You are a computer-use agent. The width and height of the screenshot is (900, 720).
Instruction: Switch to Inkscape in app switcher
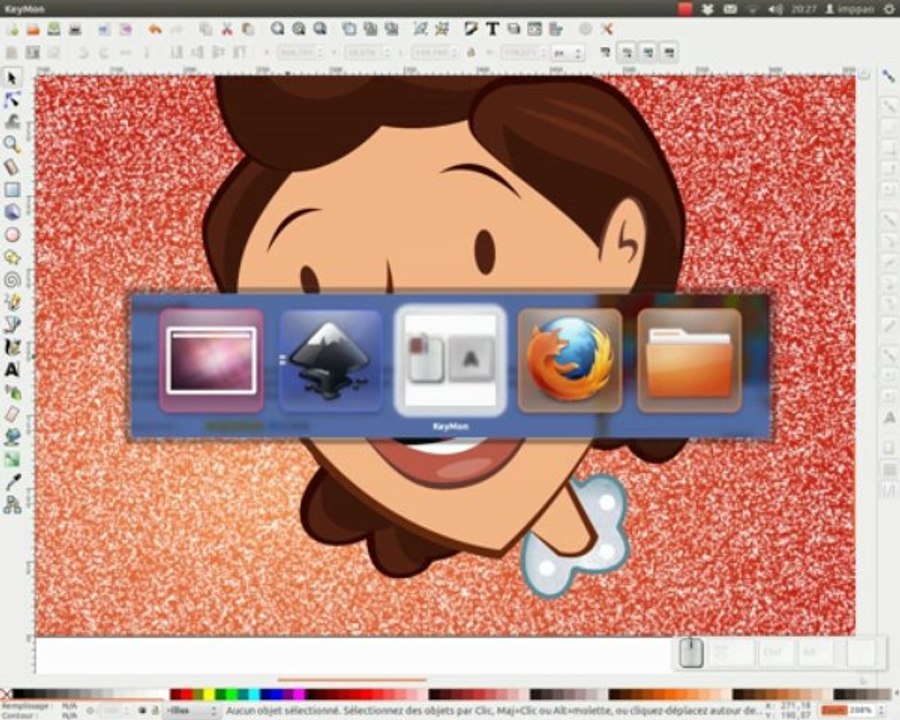331,361
